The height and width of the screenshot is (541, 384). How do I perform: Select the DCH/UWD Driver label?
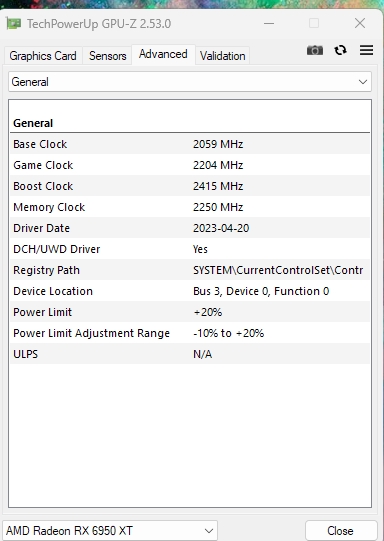click(57, 249)
